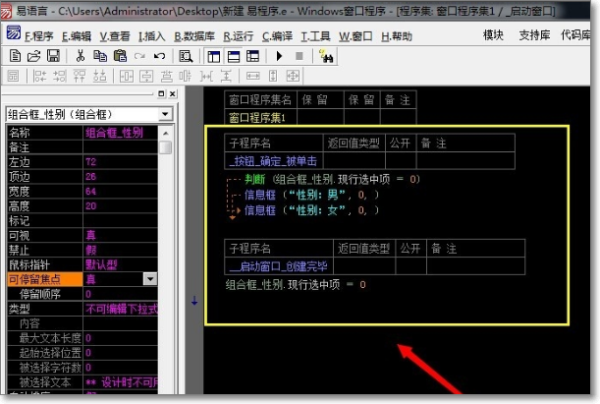The width and height of the screenshot is (600, 404).
Task: Click the same height icon
Action: [273, 76]
